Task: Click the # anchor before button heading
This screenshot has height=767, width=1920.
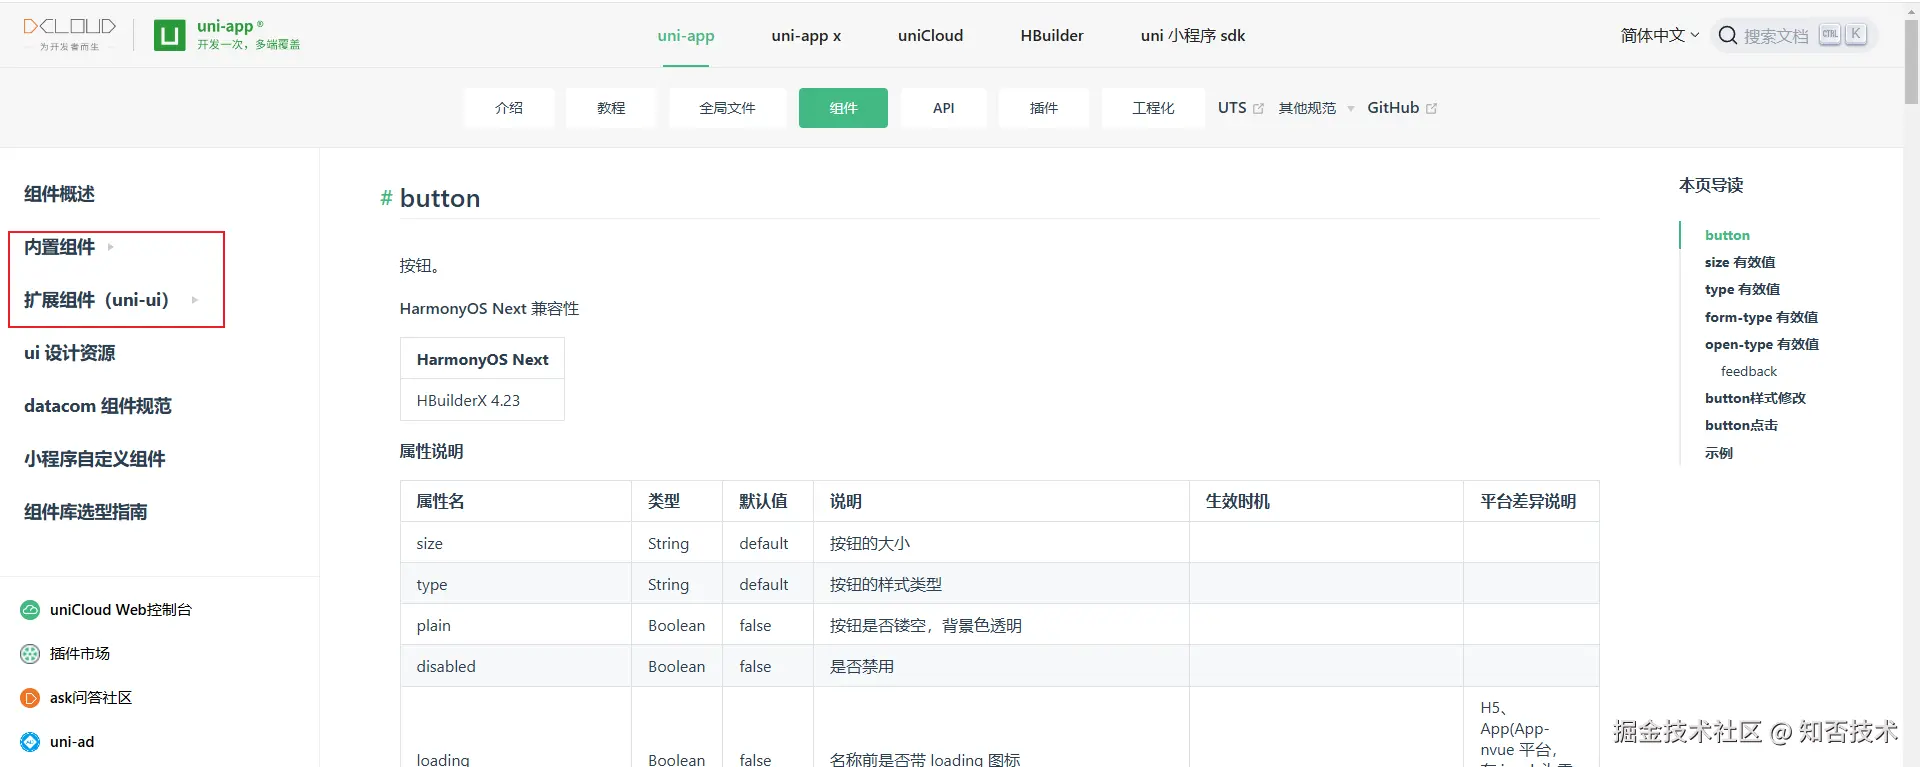Action: (x=386, y=198)
